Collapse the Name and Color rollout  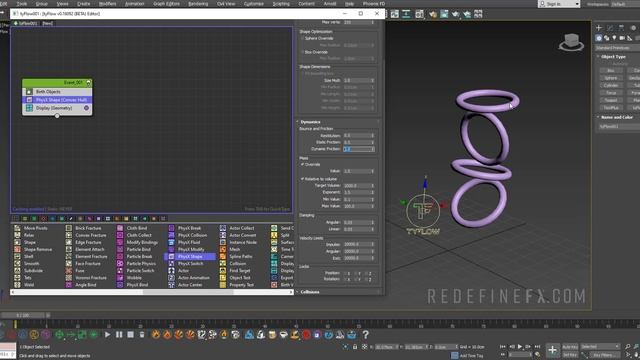616,117
